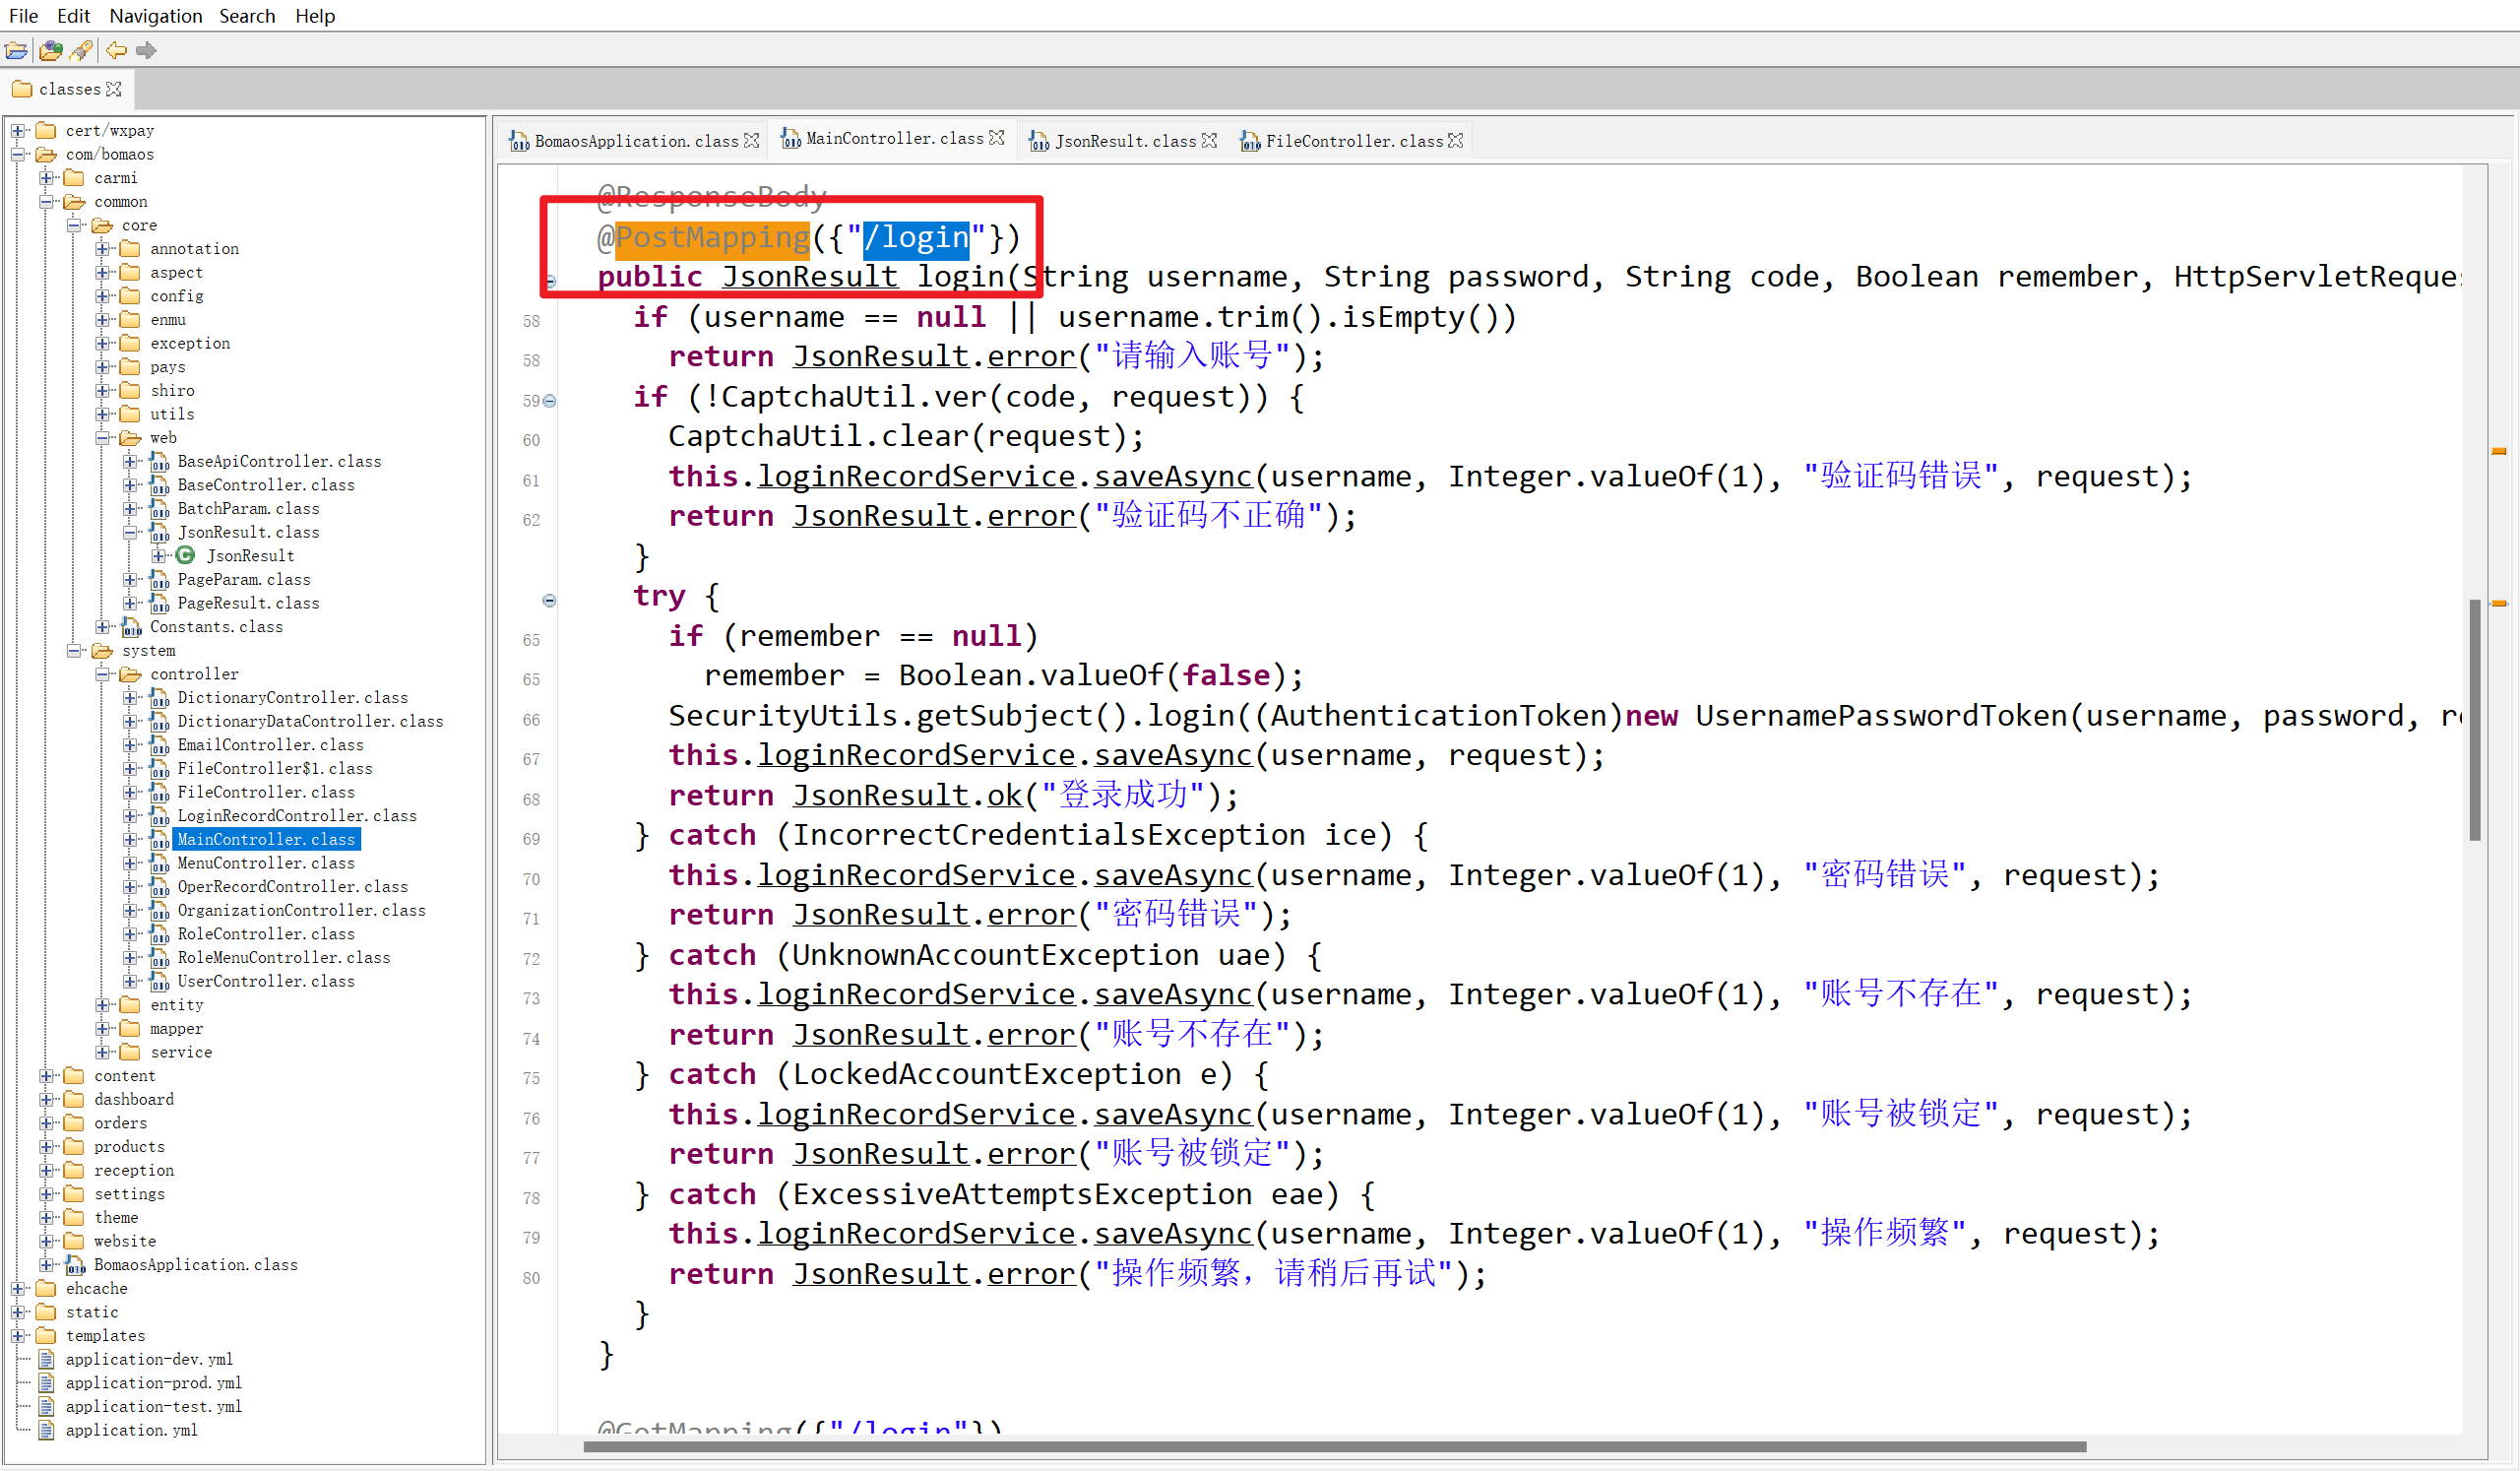Click the vertical scrollbar of code editor

point(2474,720)
